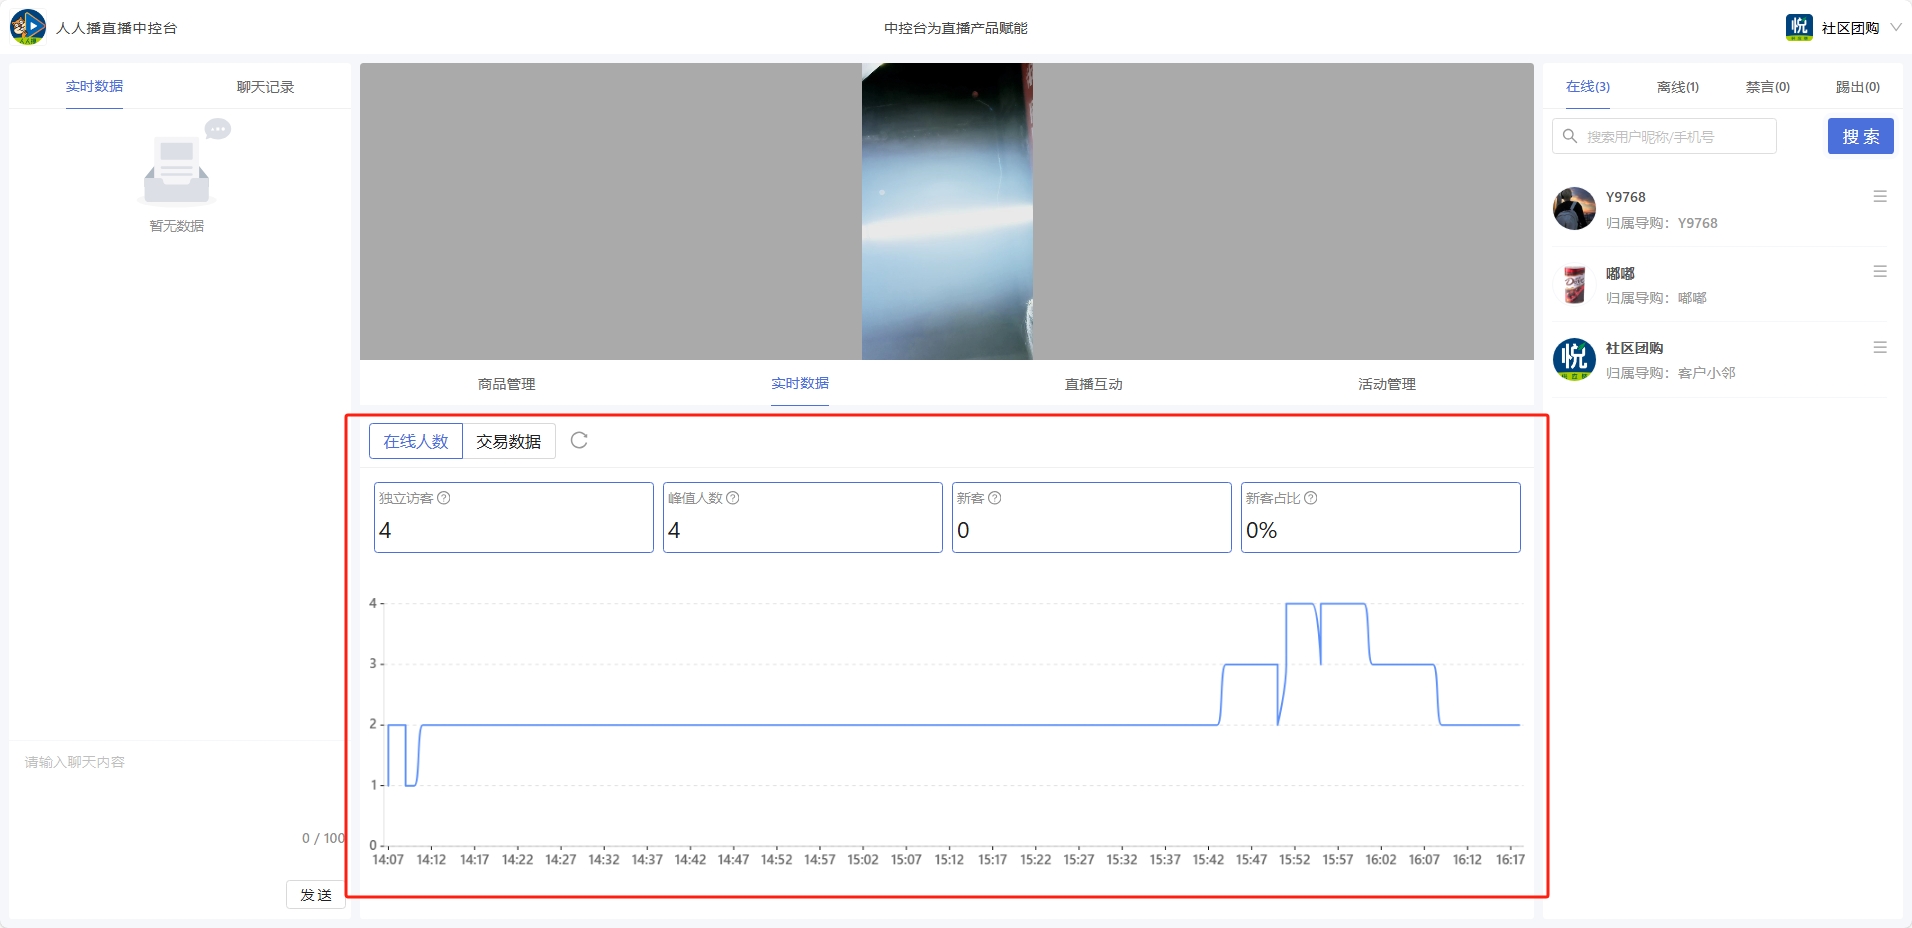Select the 在线人数 toggle button

(416, 441)
